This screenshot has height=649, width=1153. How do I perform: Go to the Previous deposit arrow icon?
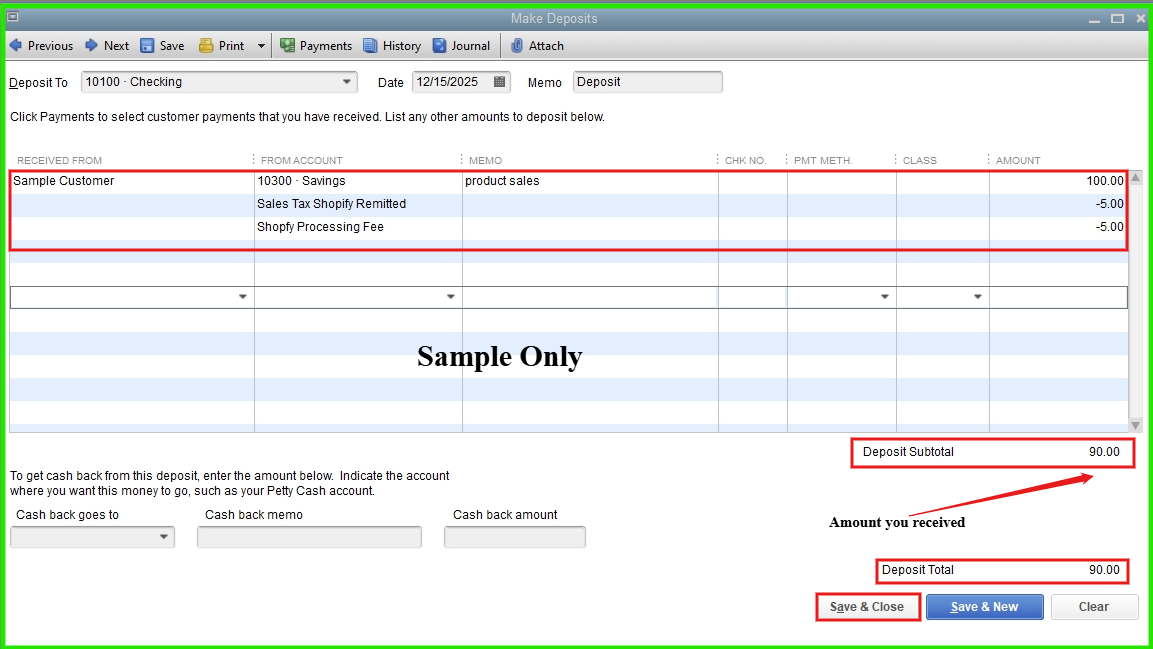coord(16,45)
